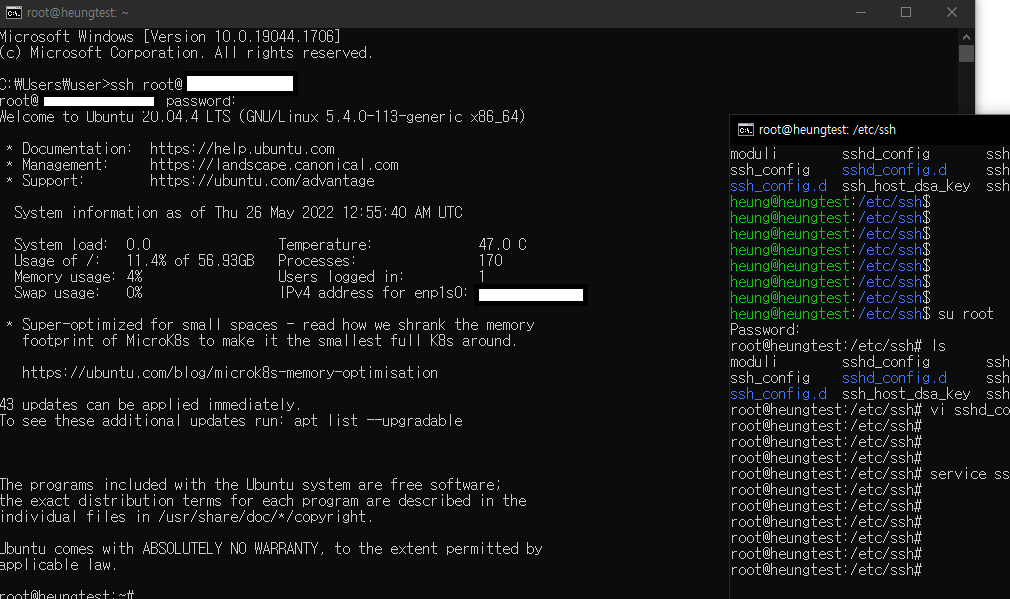Click the 'Password:' prompt in /etc/ssh window
Image resolution: width=1010 pixels, height=599 pixels.
coord(765,330)
